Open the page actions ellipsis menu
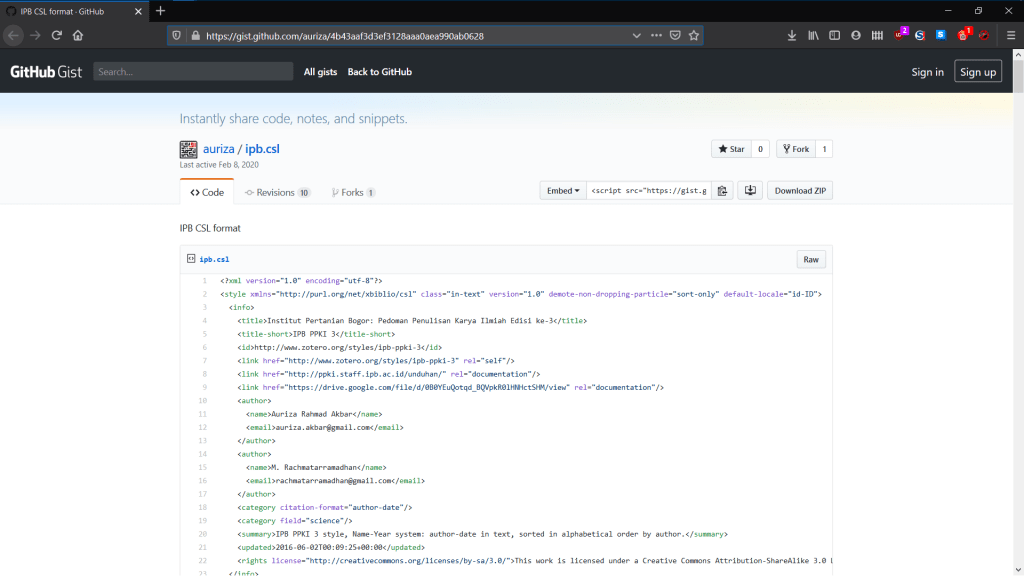Image resolution: width=1024 pixels, height=576 pixels. coord(656,35)
